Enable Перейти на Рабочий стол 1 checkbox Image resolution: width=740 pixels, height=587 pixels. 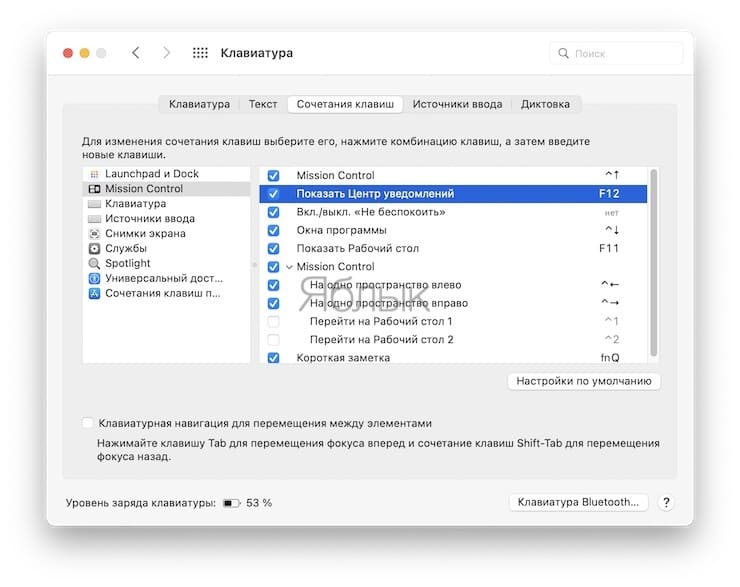273,322
